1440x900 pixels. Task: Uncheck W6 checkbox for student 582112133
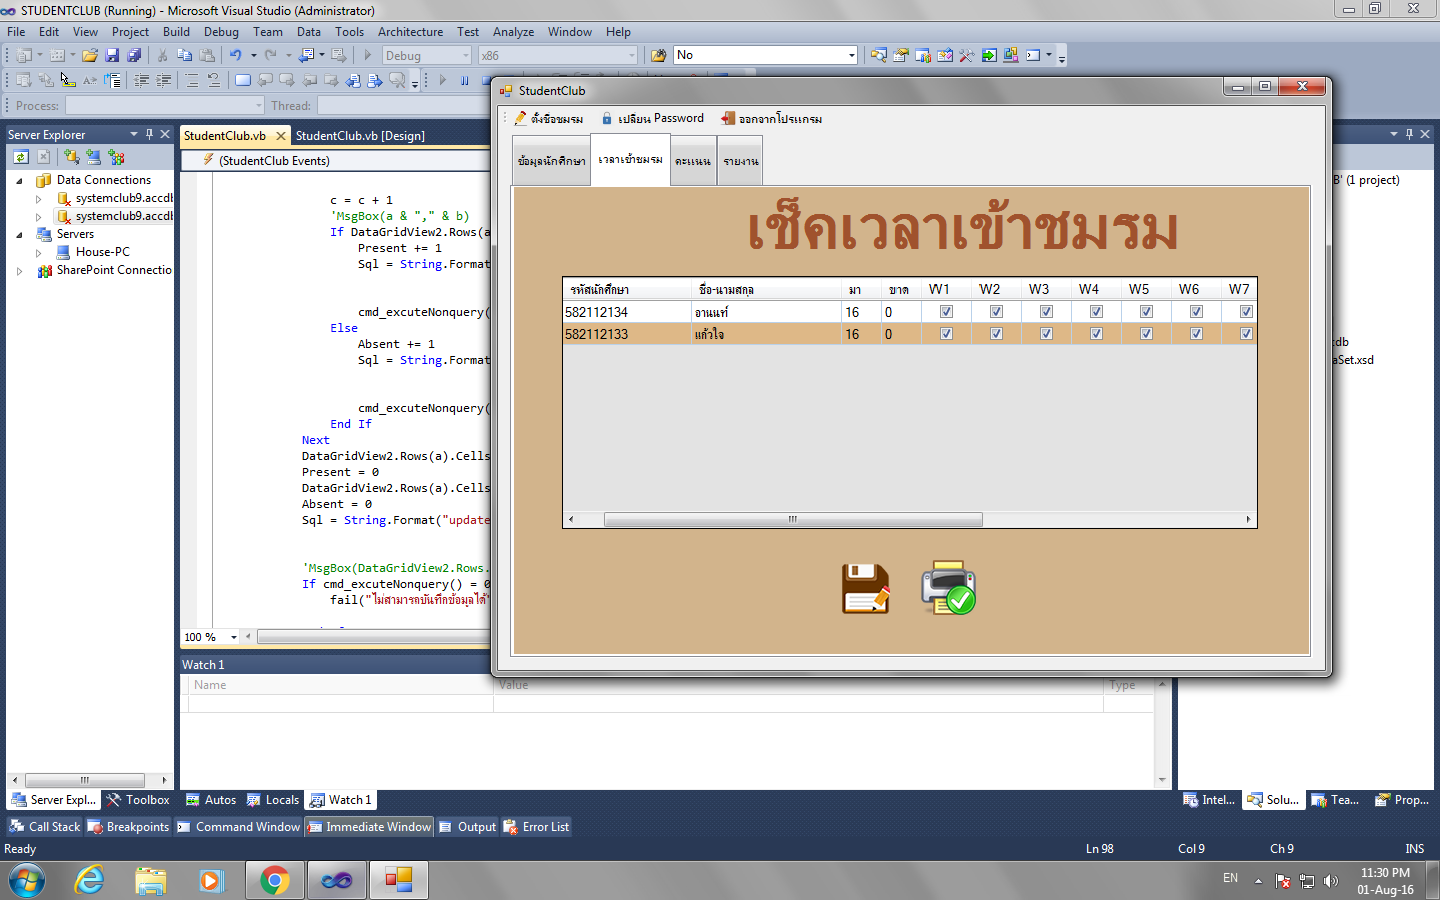1196,334
